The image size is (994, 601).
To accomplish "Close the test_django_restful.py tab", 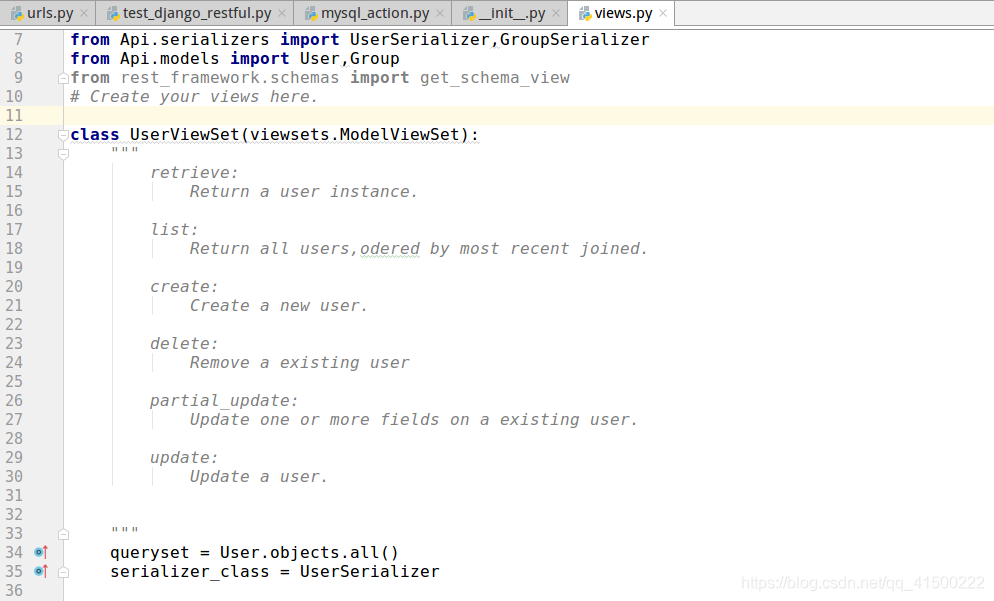I will (282, 13).
